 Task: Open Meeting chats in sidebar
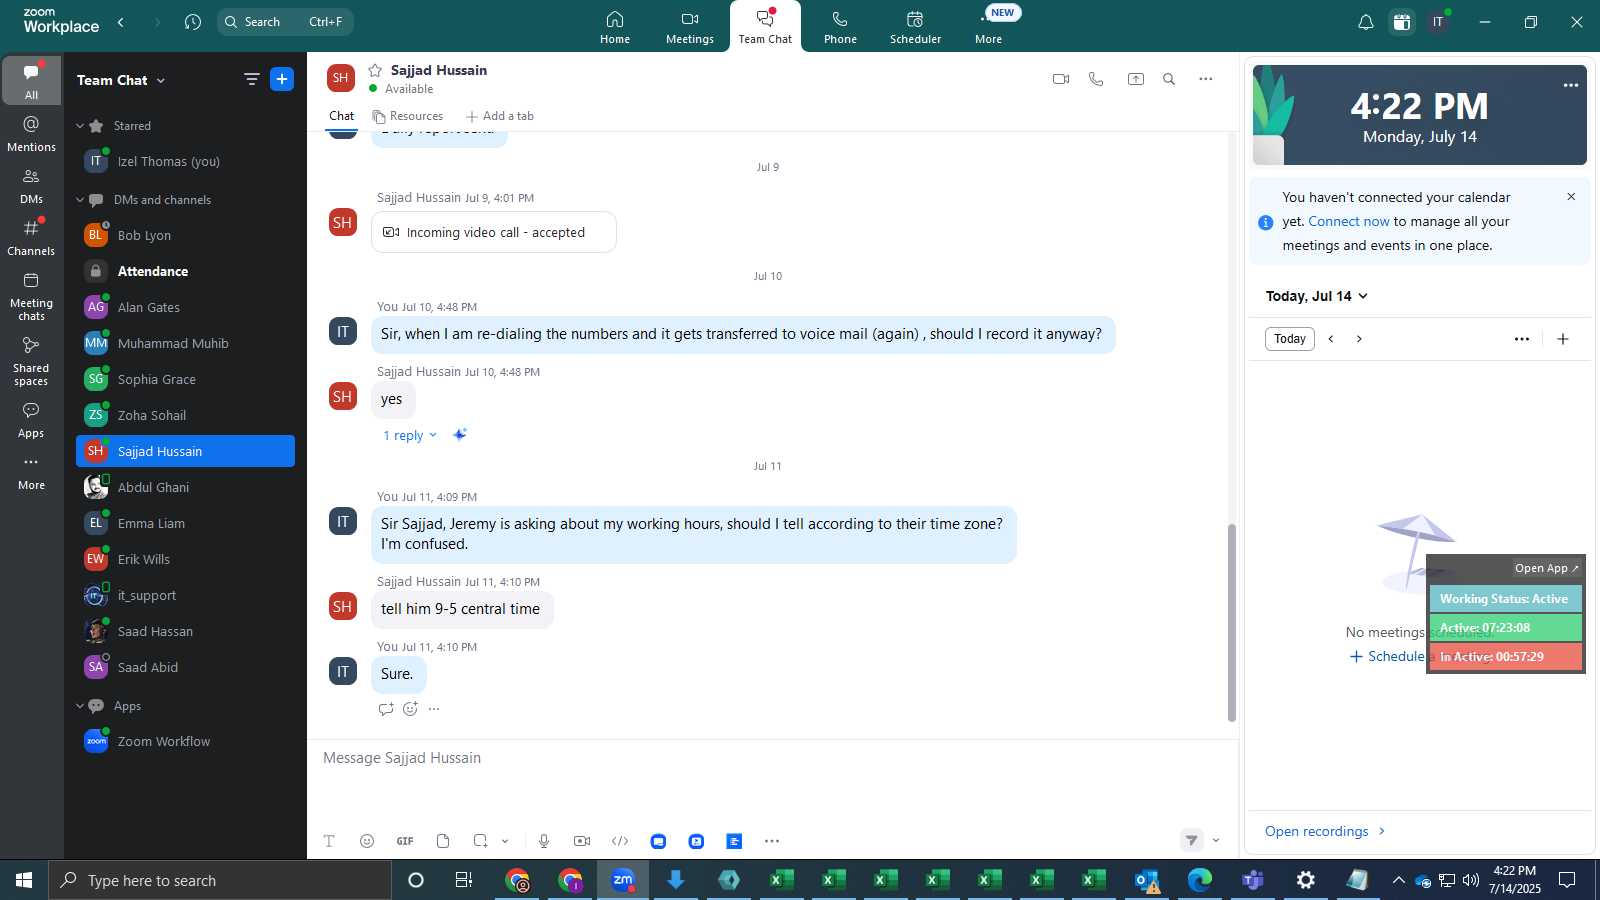pos(32,296)
